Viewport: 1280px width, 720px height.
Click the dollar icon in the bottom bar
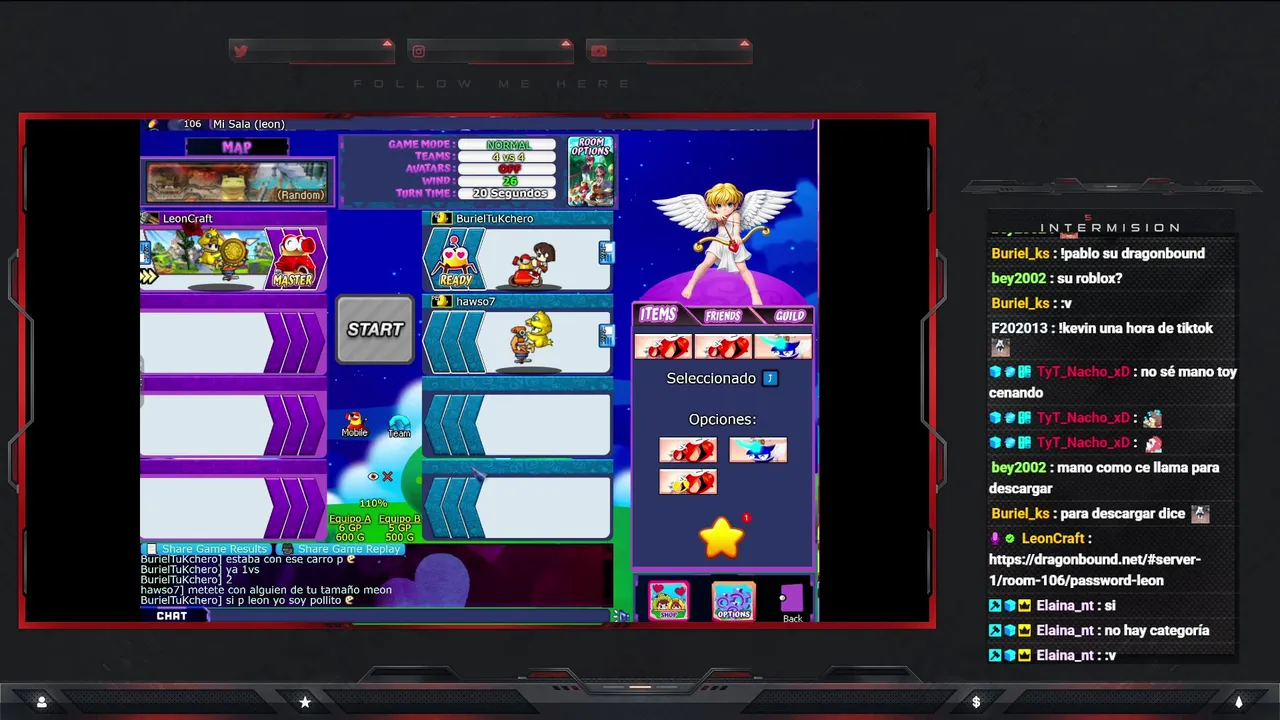tap(976, 702)
